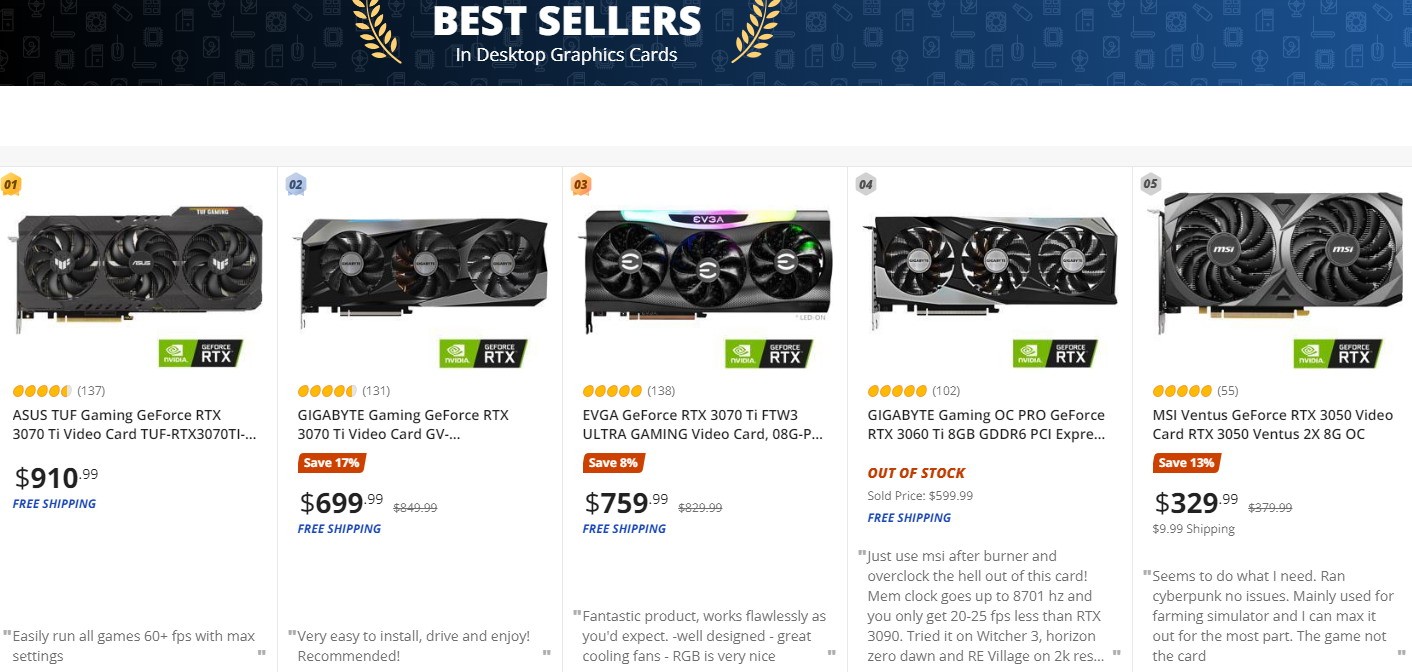Click the 05 rank badge icon
The image size is (1412, 672).
[1151, 184]
